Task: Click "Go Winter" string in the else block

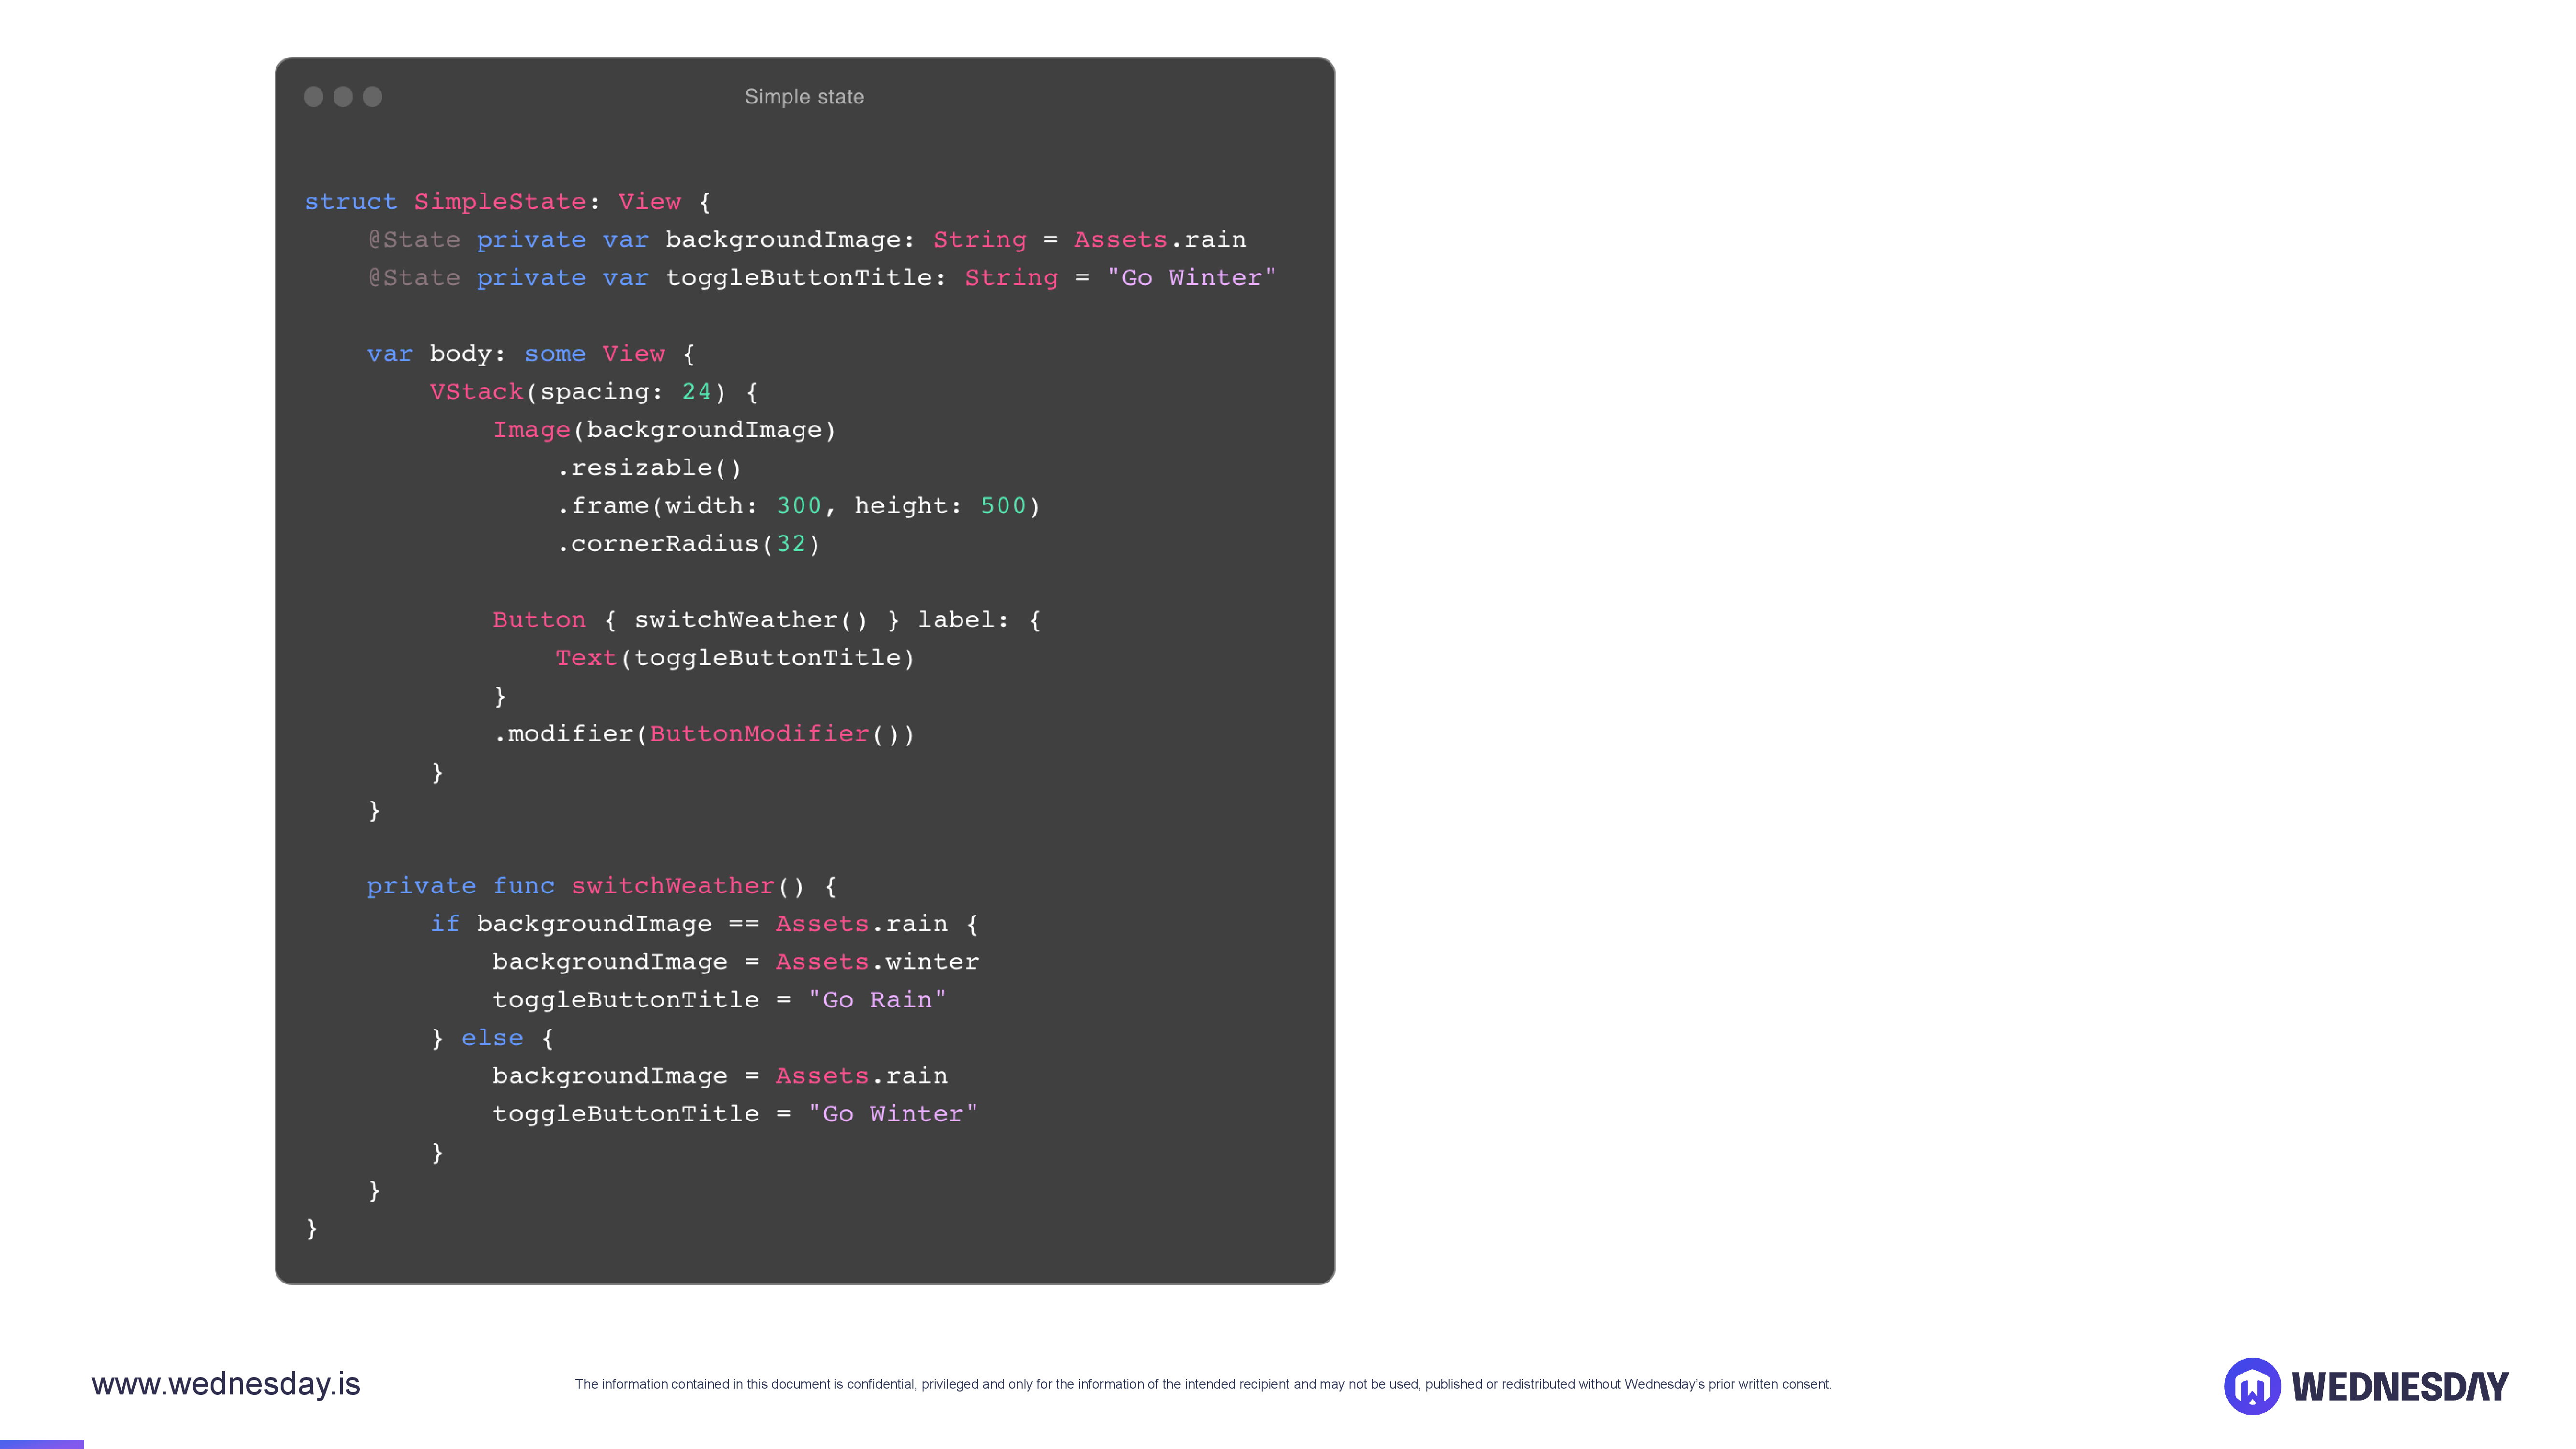Action: click(x=893, y=1114)
